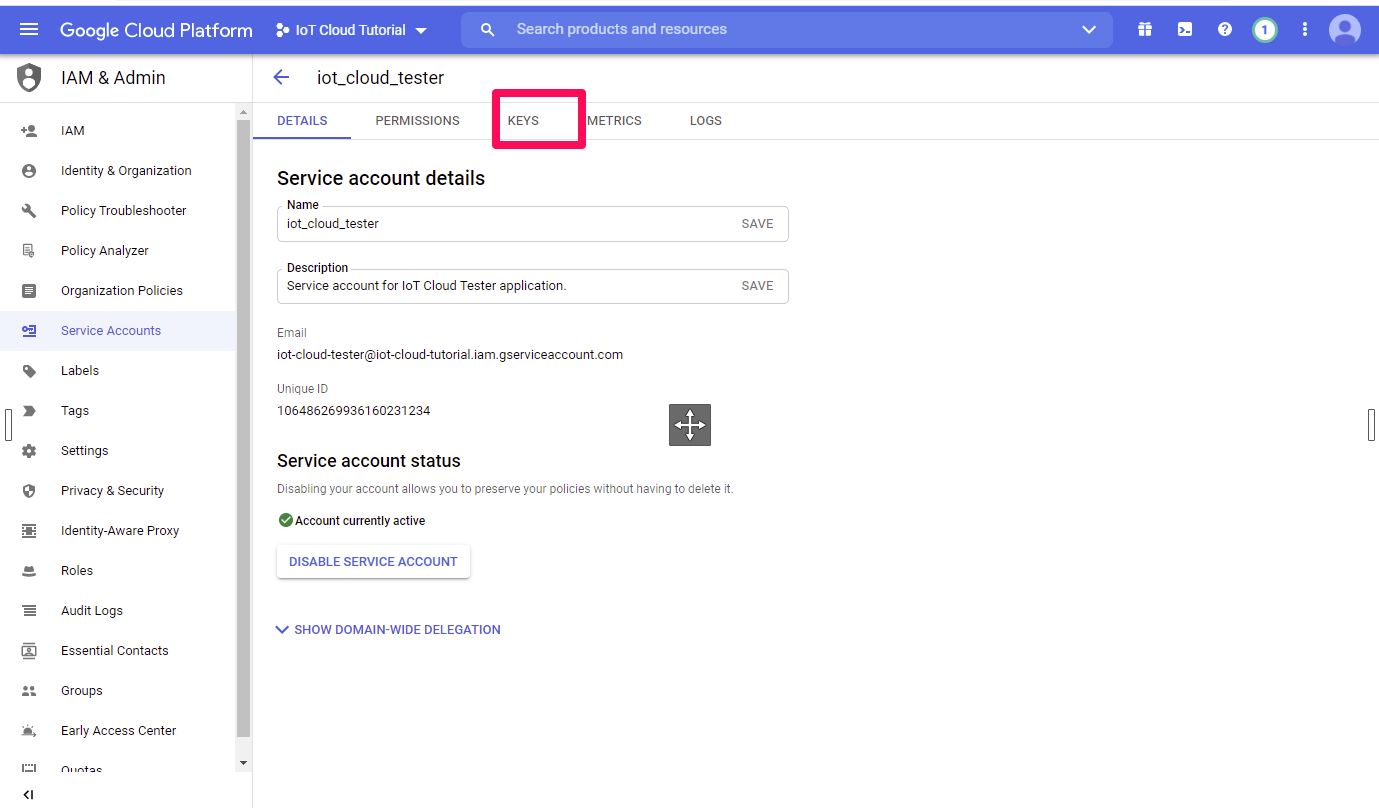The height and width of the screenshot is (808, 1379).
Task: Expand the search bar dropdown arrow
Action: (1090, 30)
